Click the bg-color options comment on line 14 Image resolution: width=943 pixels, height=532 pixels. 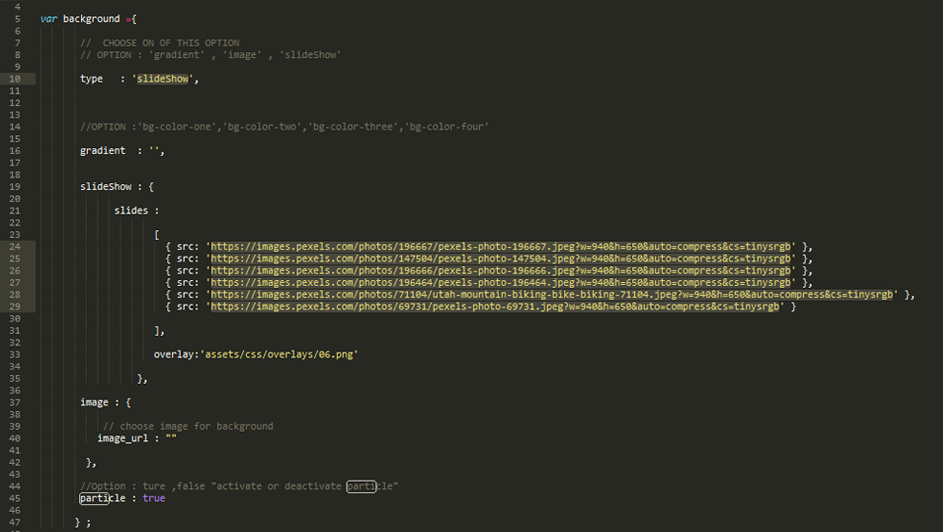click(x=284, y=127)
